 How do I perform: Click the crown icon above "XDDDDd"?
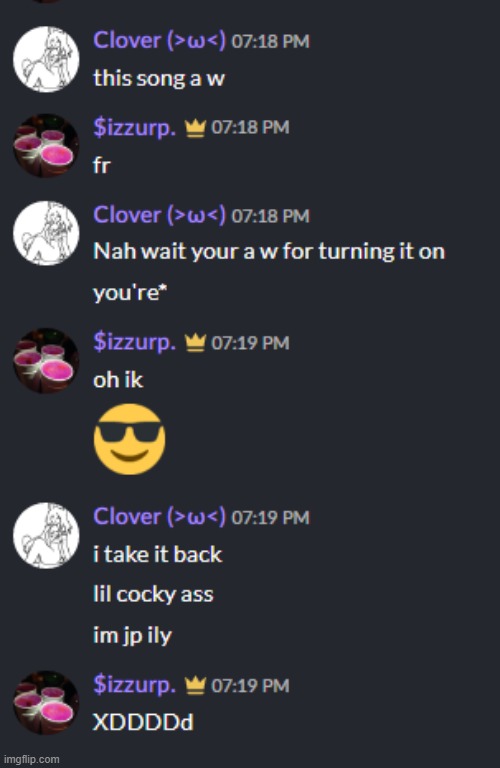click(x=195, y=685)
